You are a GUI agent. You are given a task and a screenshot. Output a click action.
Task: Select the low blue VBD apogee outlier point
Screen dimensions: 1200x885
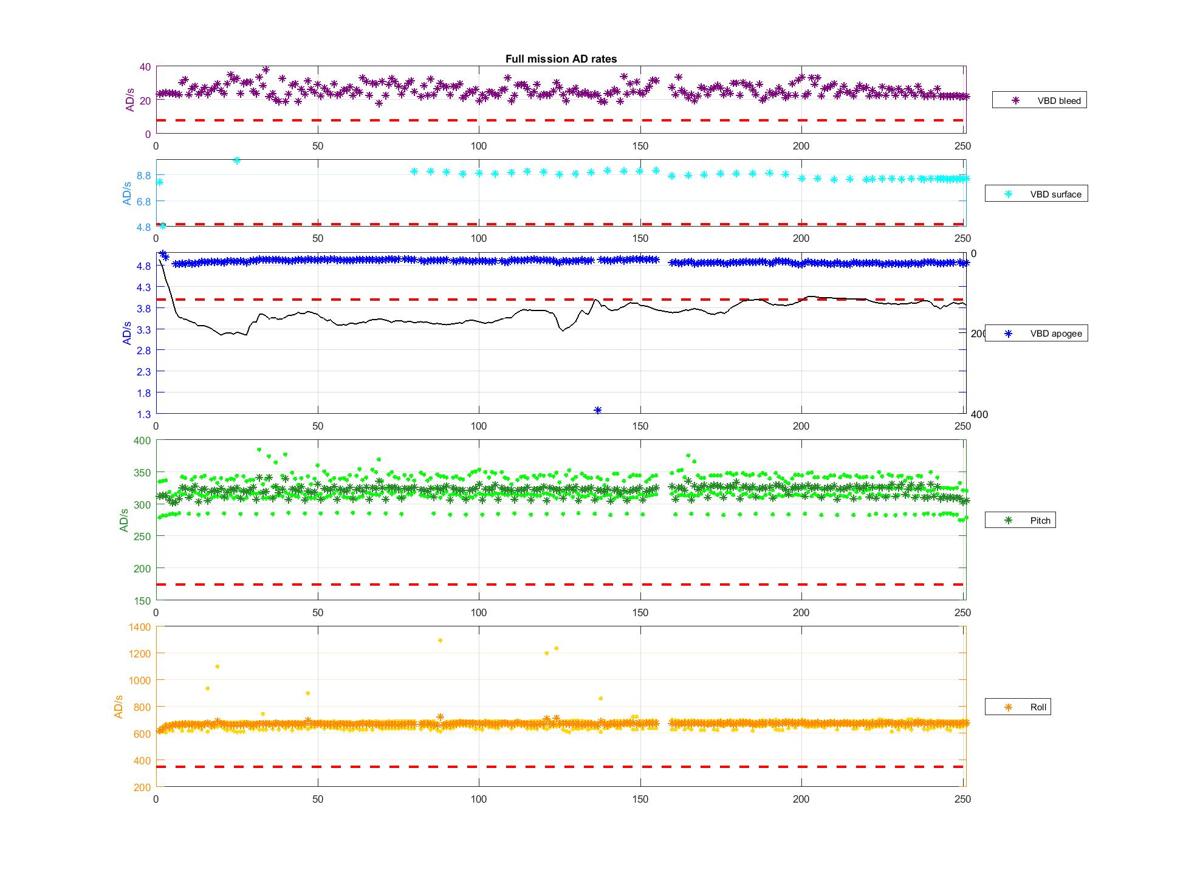pyautogui.click(x=598, y=410)
